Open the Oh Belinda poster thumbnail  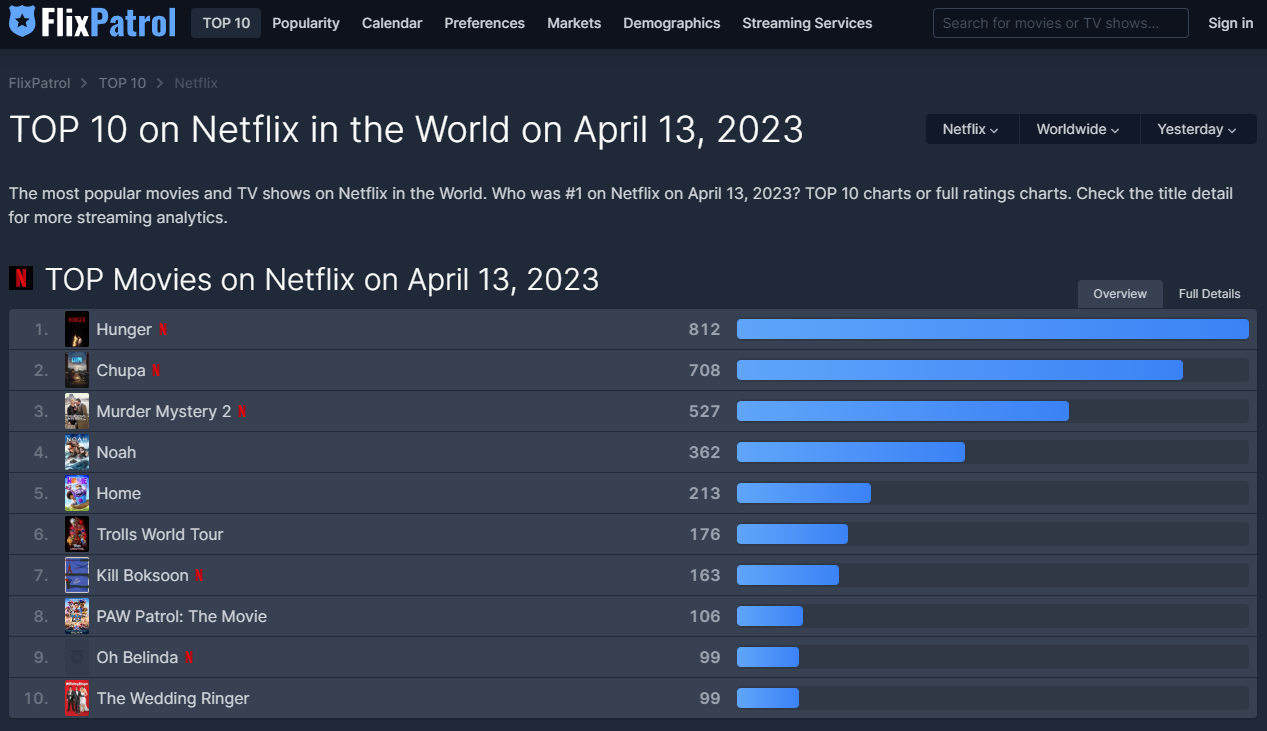[77, 657]
